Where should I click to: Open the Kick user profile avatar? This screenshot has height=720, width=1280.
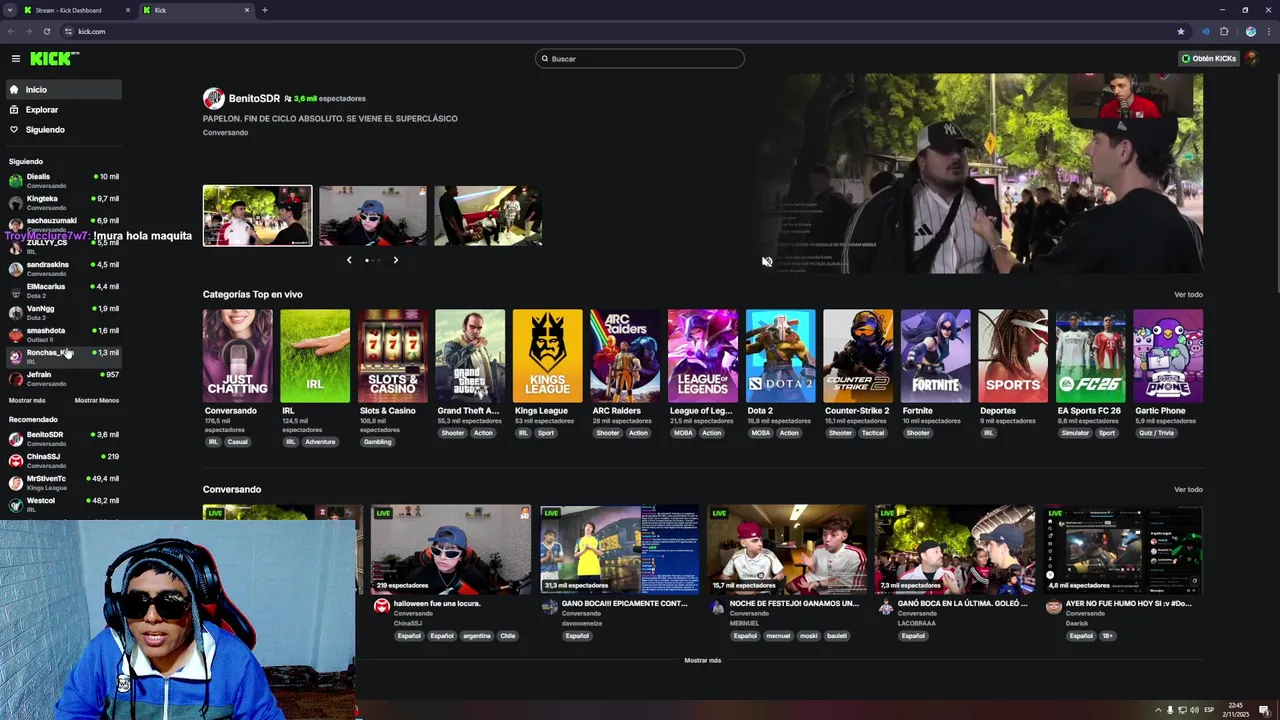[x=1251, y=58]
